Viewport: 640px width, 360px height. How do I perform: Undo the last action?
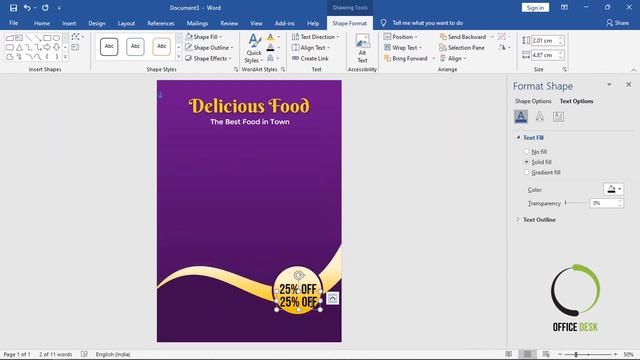click(x=27, y=8)
